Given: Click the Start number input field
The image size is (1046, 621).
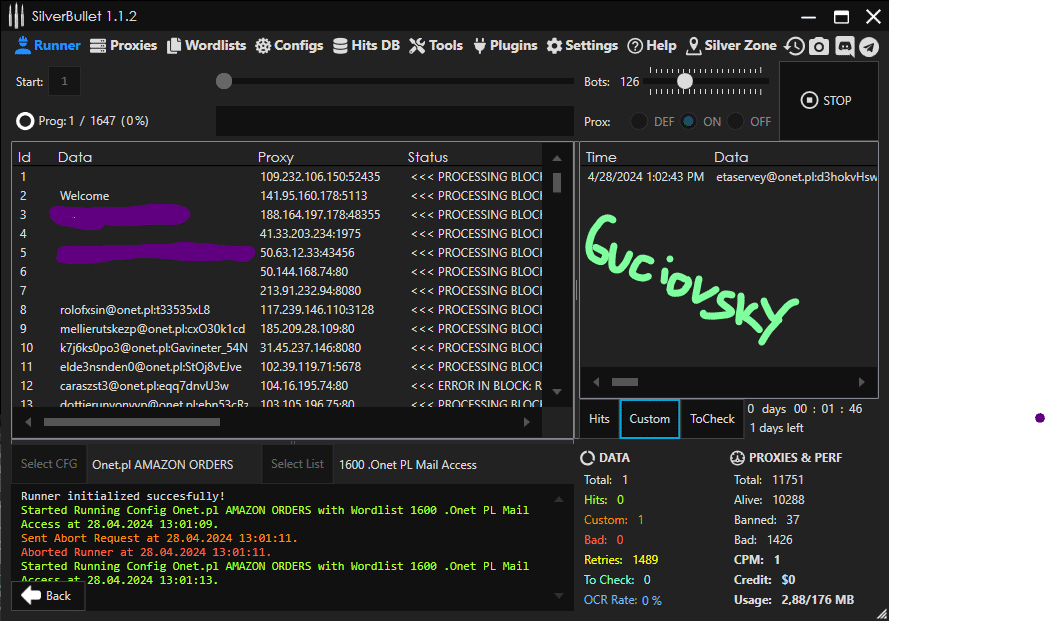Looking at the screenshot, I should pos(64,82).
